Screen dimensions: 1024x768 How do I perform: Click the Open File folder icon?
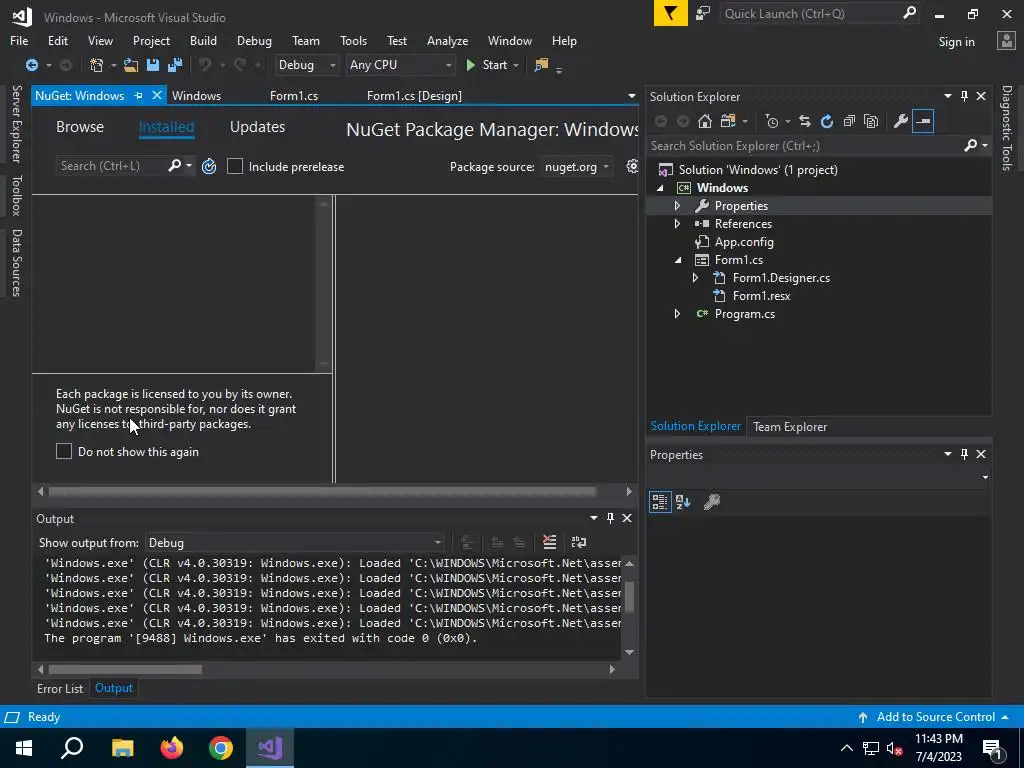point(131,65)
